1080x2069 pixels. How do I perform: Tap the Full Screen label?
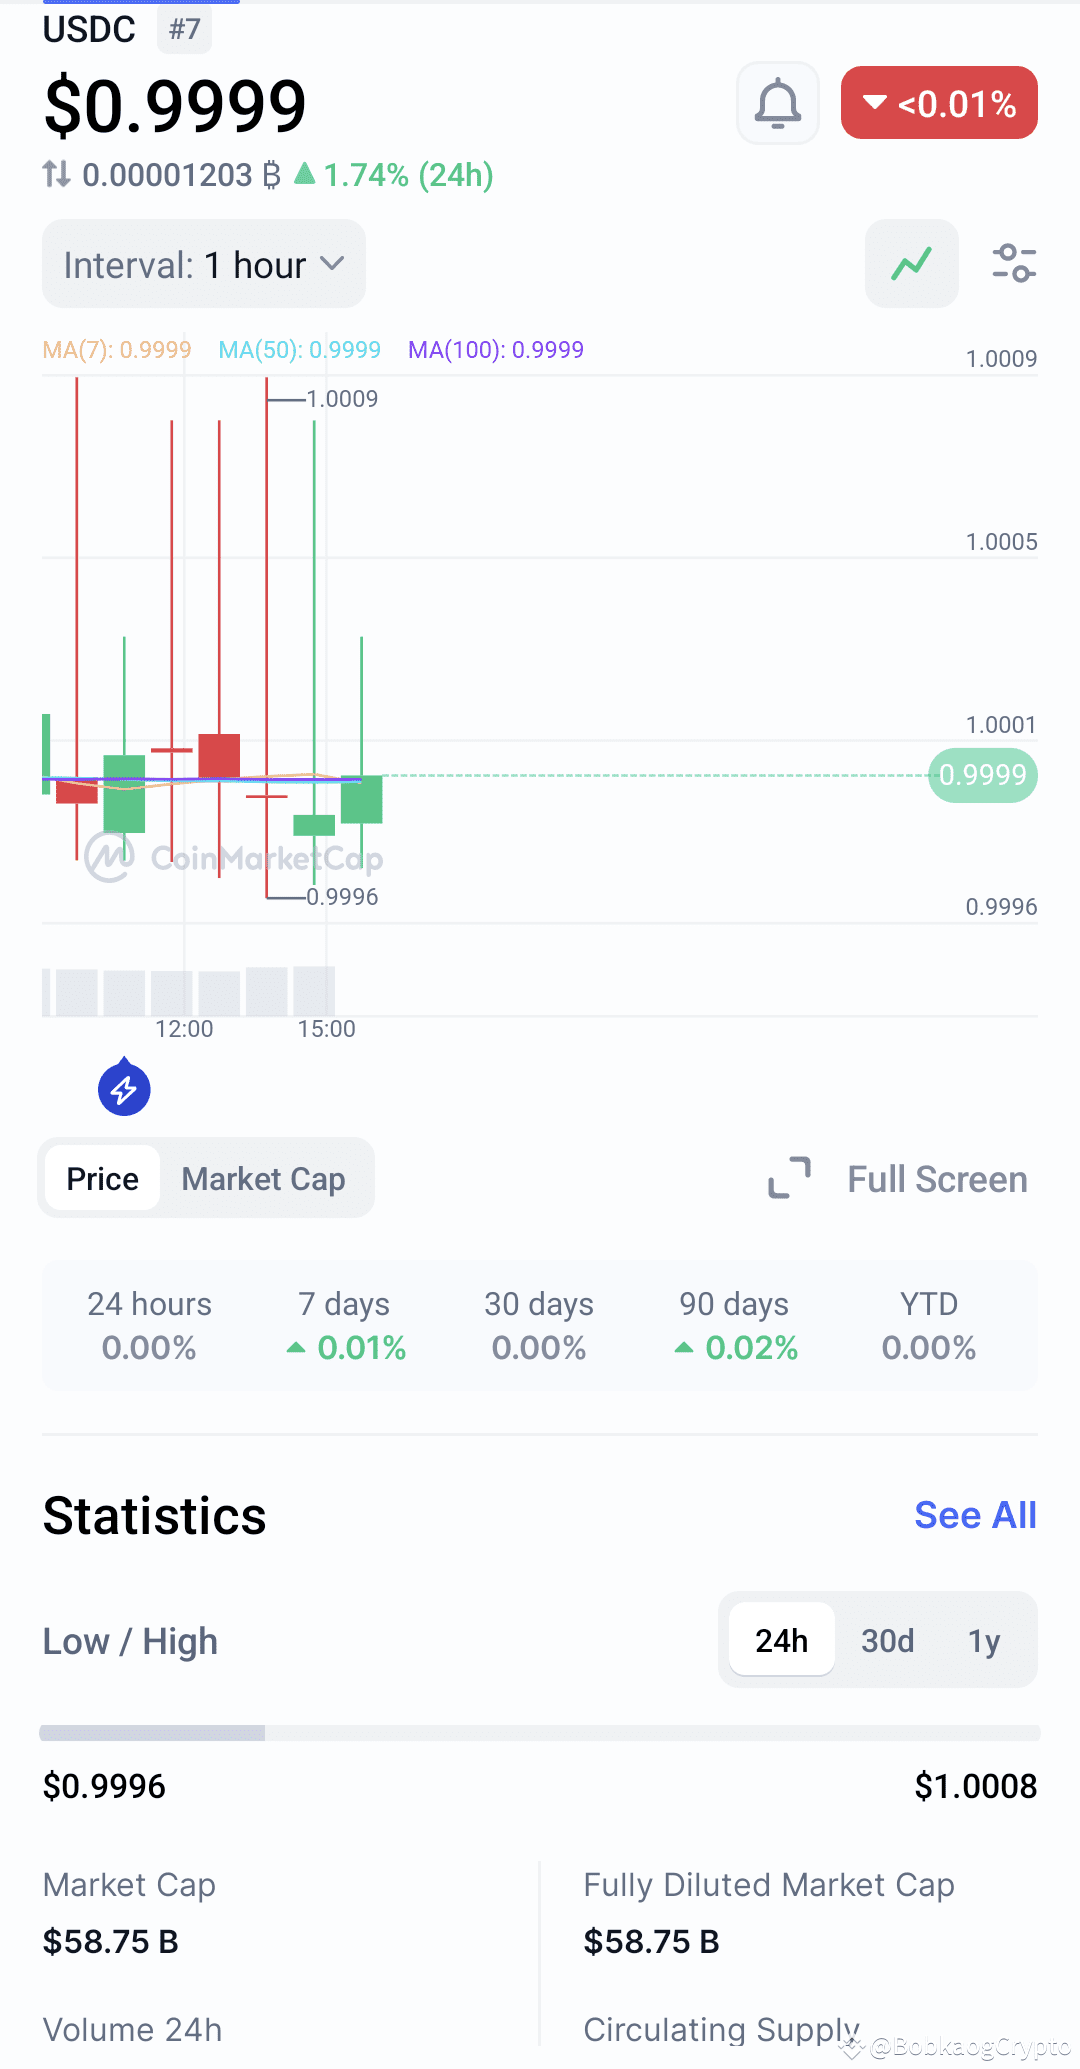[937, 1179]
